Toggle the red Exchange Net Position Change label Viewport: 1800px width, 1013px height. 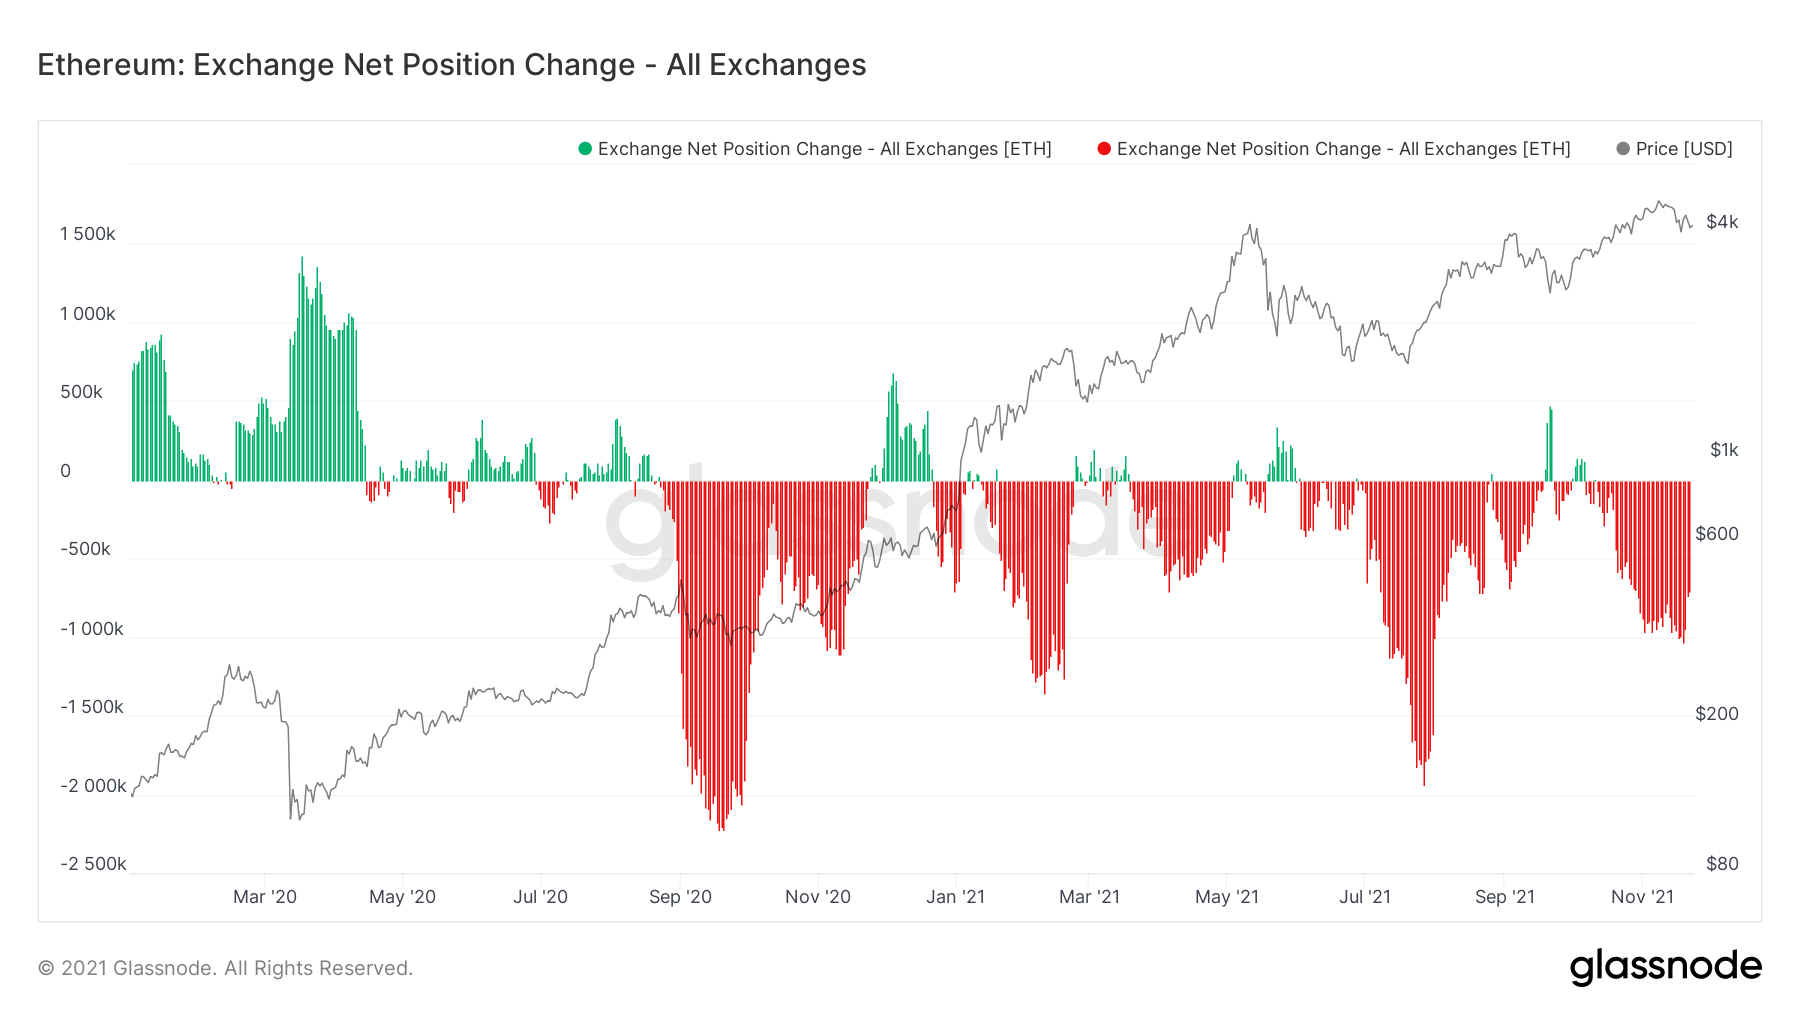point(1343,149)
